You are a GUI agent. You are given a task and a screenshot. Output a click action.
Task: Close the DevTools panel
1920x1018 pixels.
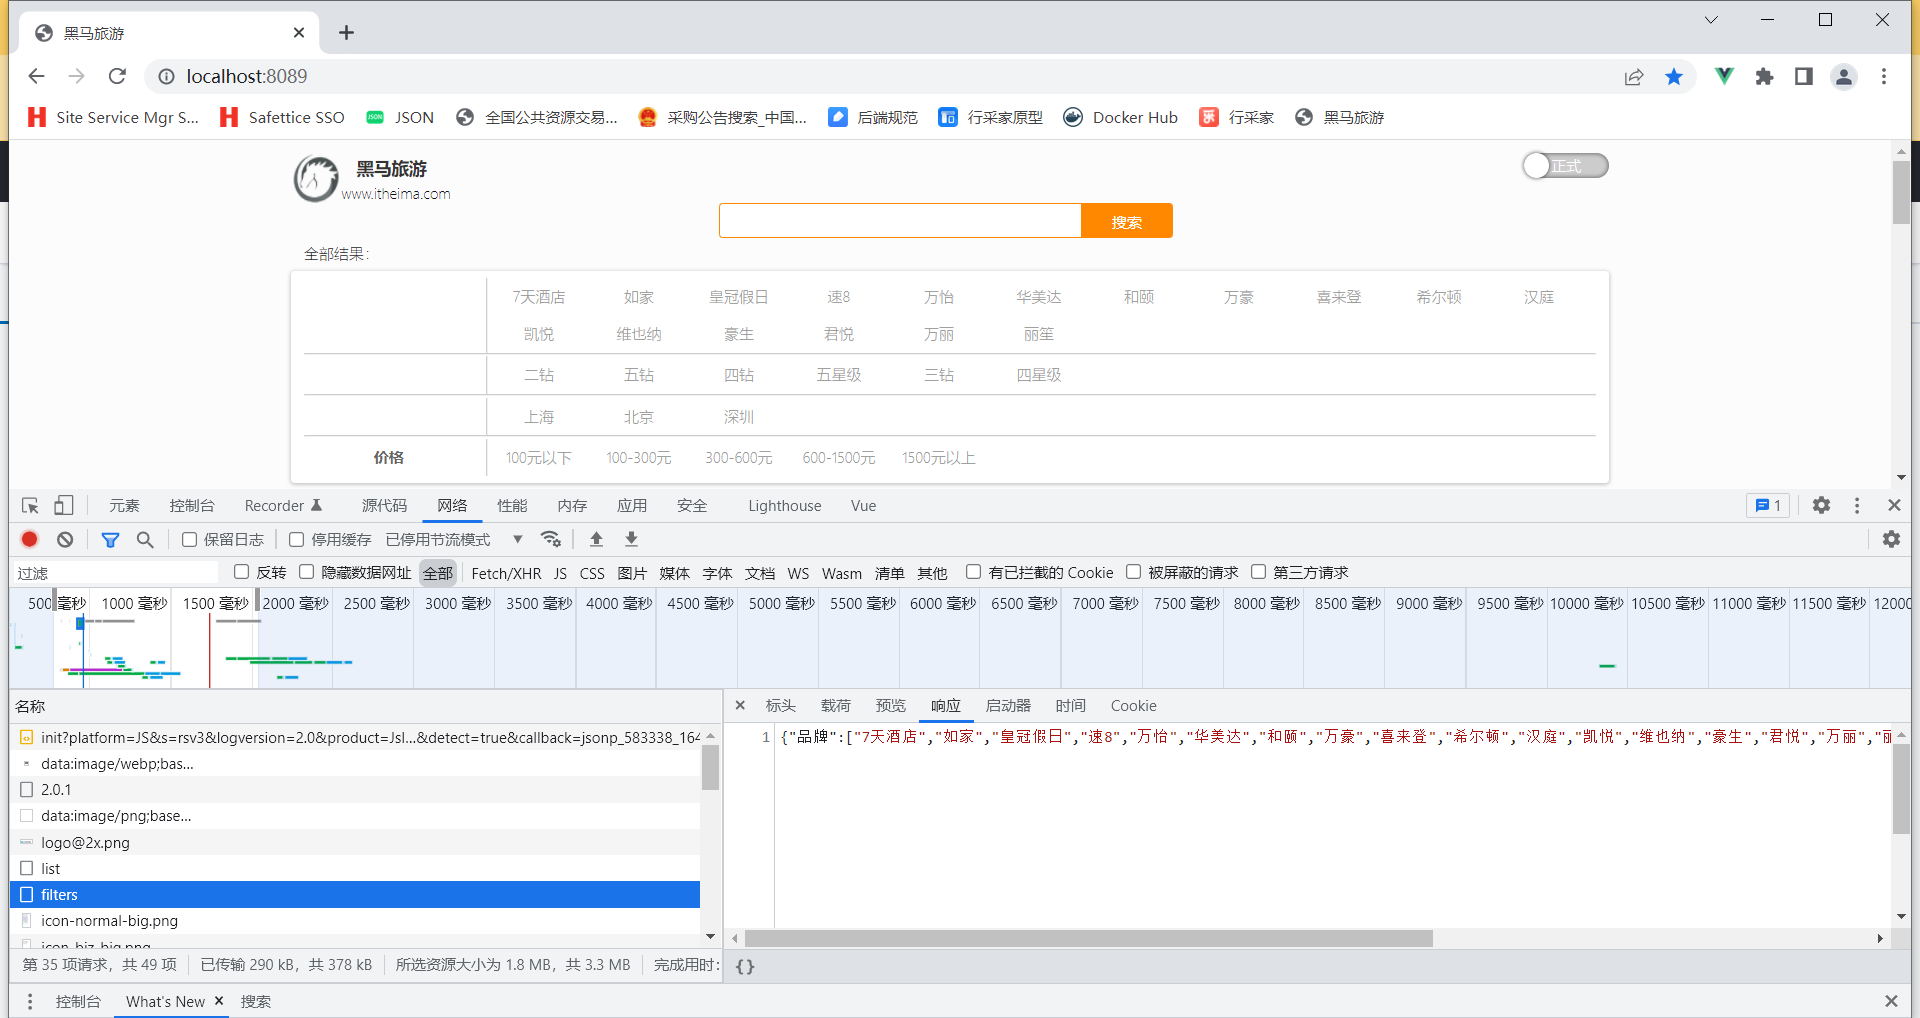point(1894,505)
